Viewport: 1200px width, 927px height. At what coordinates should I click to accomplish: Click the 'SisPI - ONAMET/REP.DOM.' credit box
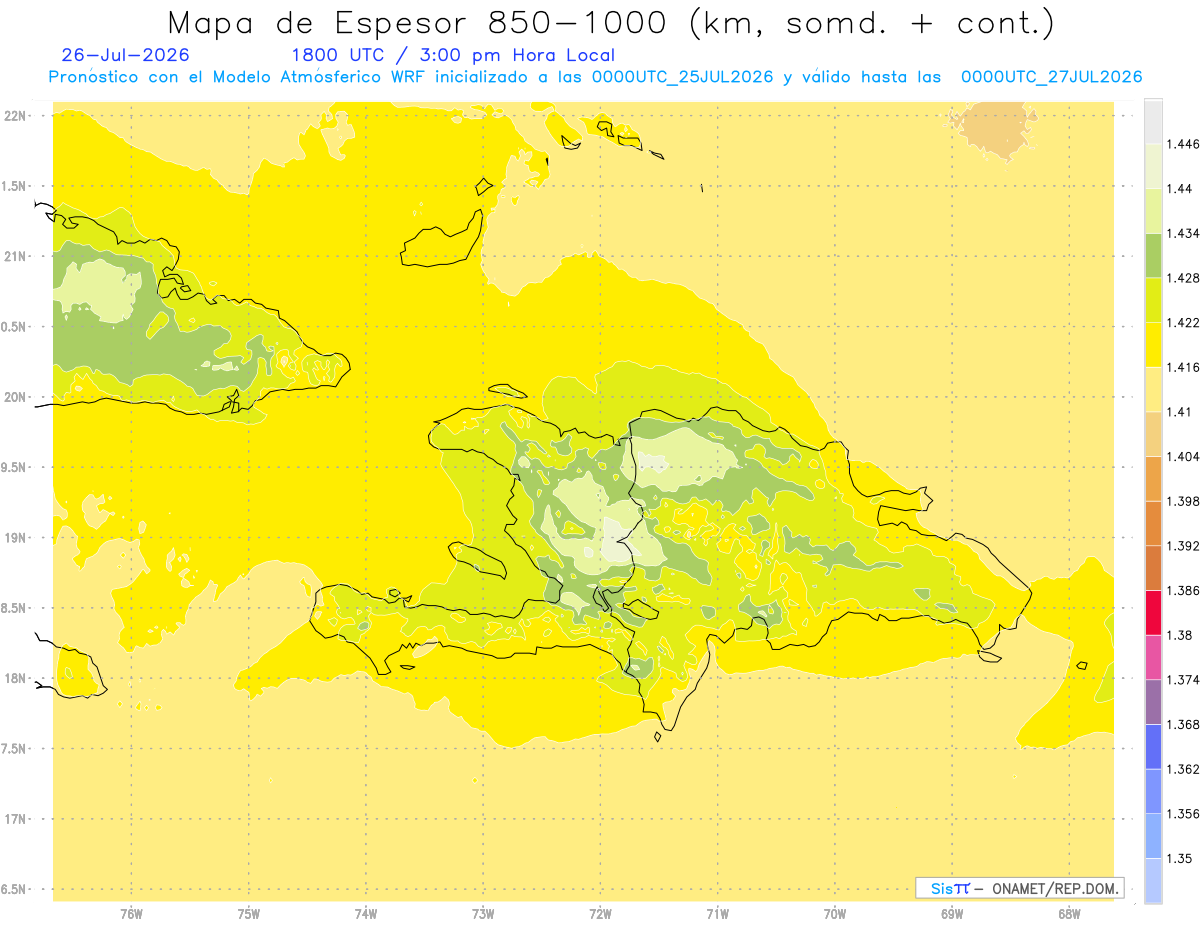coord(1020,888)
